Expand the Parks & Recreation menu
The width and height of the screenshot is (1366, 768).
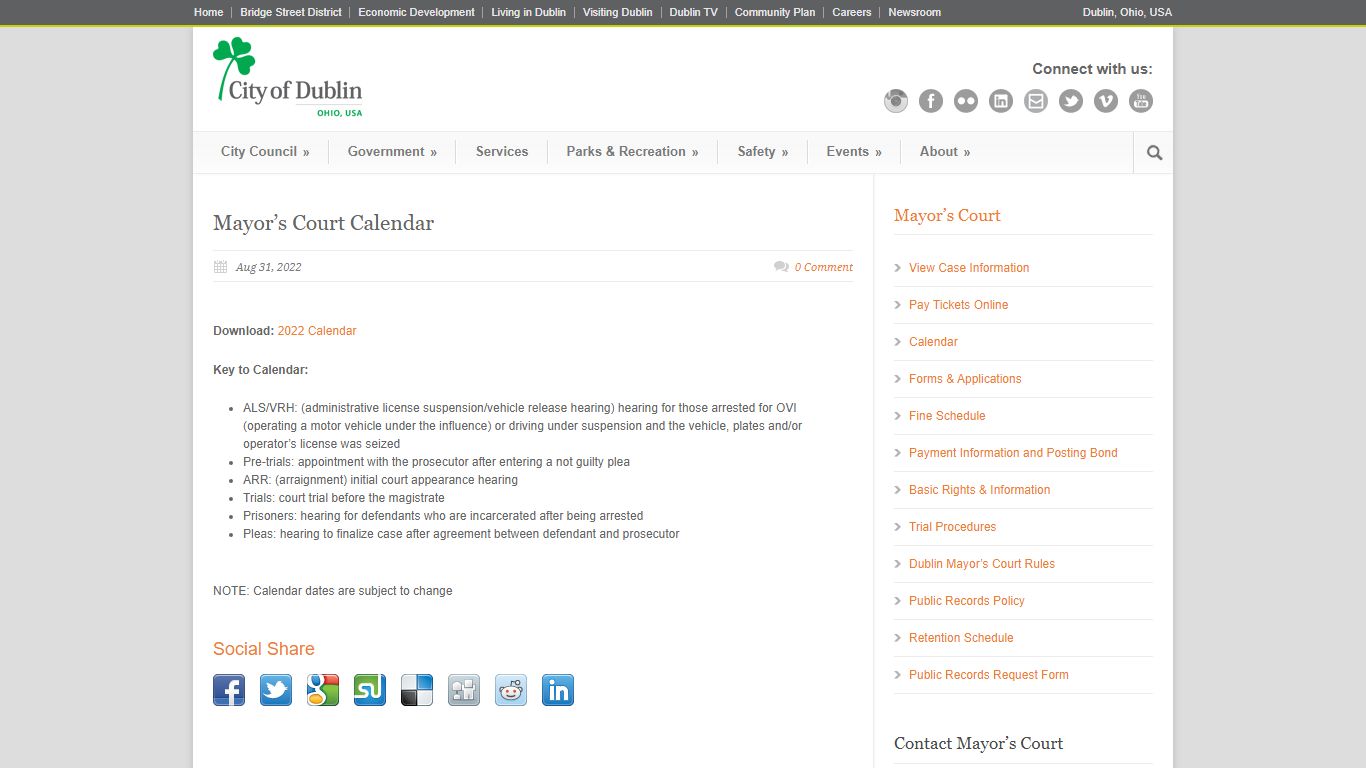click(x=632, y=152)
